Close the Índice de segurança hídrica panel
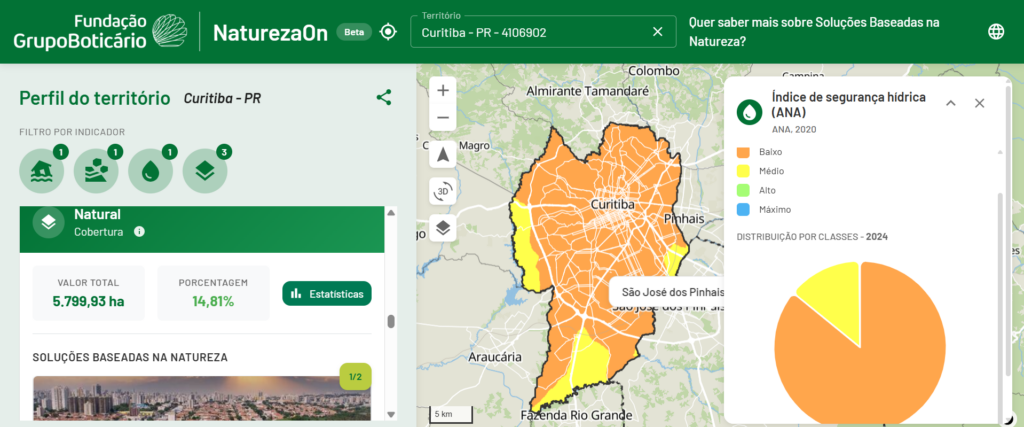The image size is (1024, 427). (980, 103)
